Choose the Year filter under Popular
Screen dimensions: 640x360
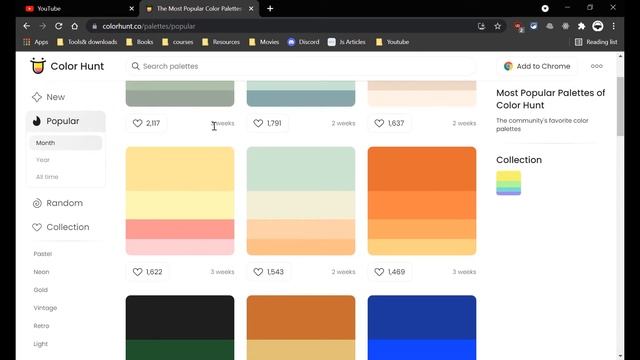43,160
